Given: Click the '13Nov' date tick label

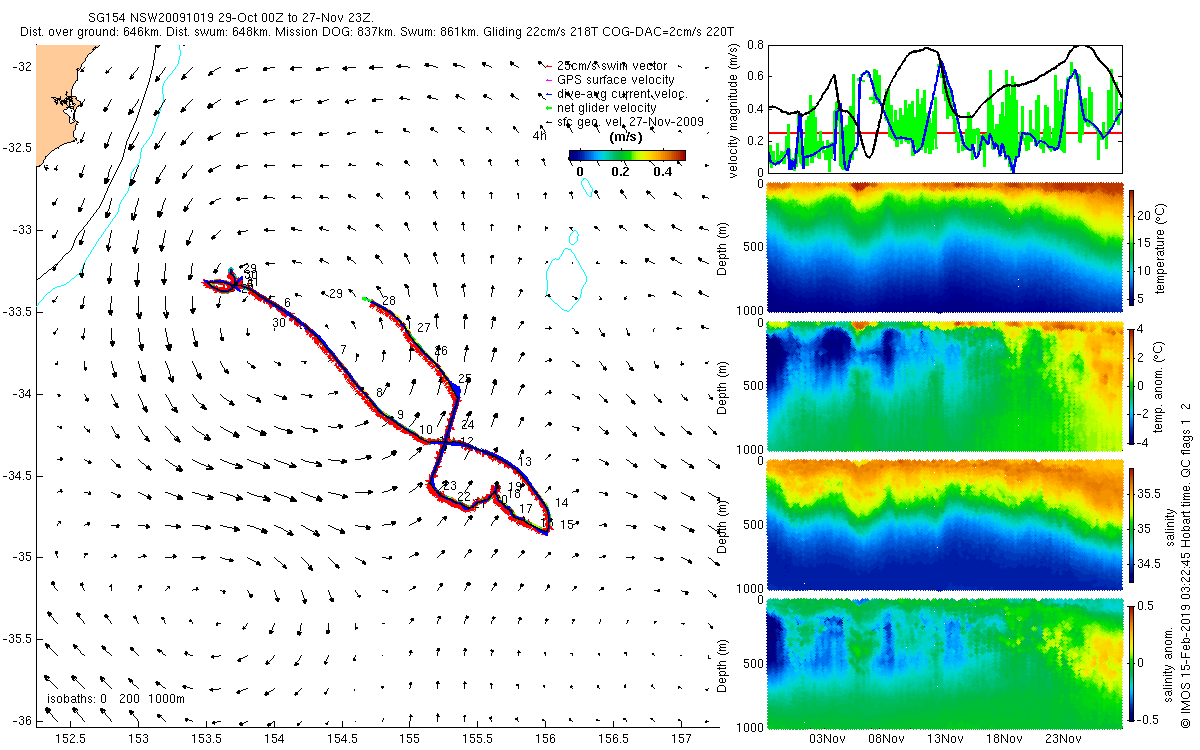Looking at the screenshot, I should coord(946,738).
